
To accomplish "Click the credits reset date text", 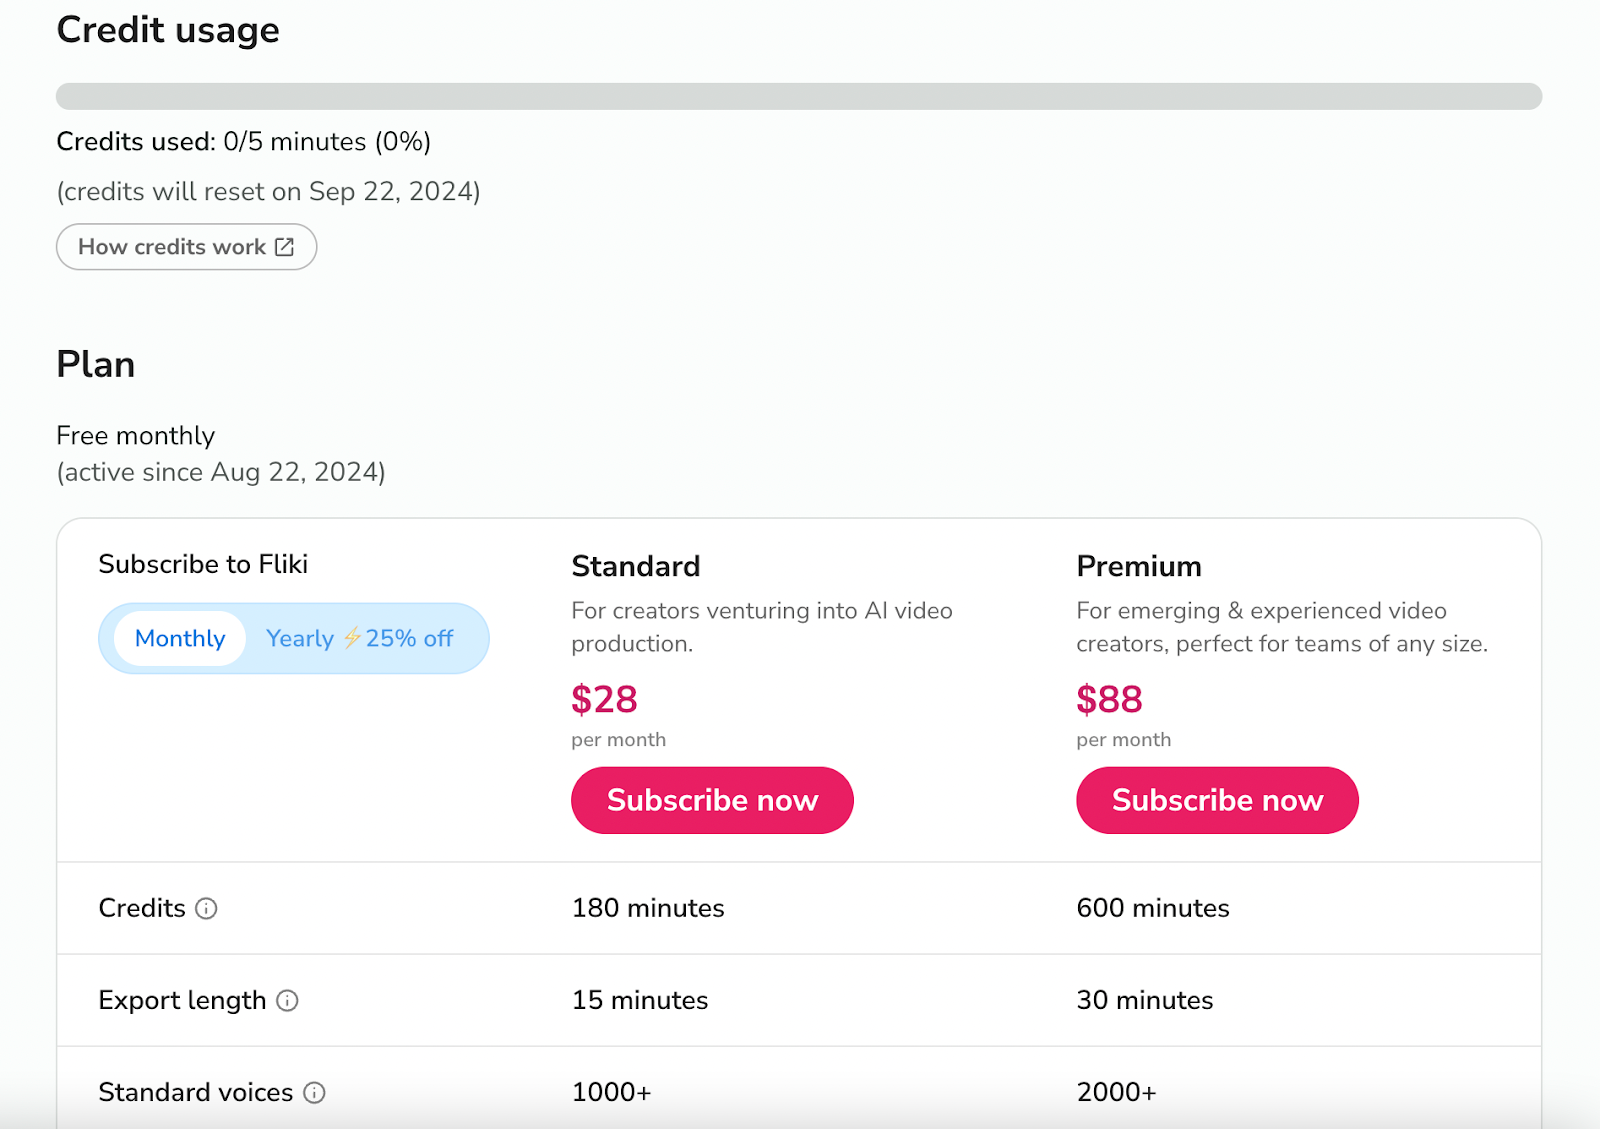I will 268,191.
